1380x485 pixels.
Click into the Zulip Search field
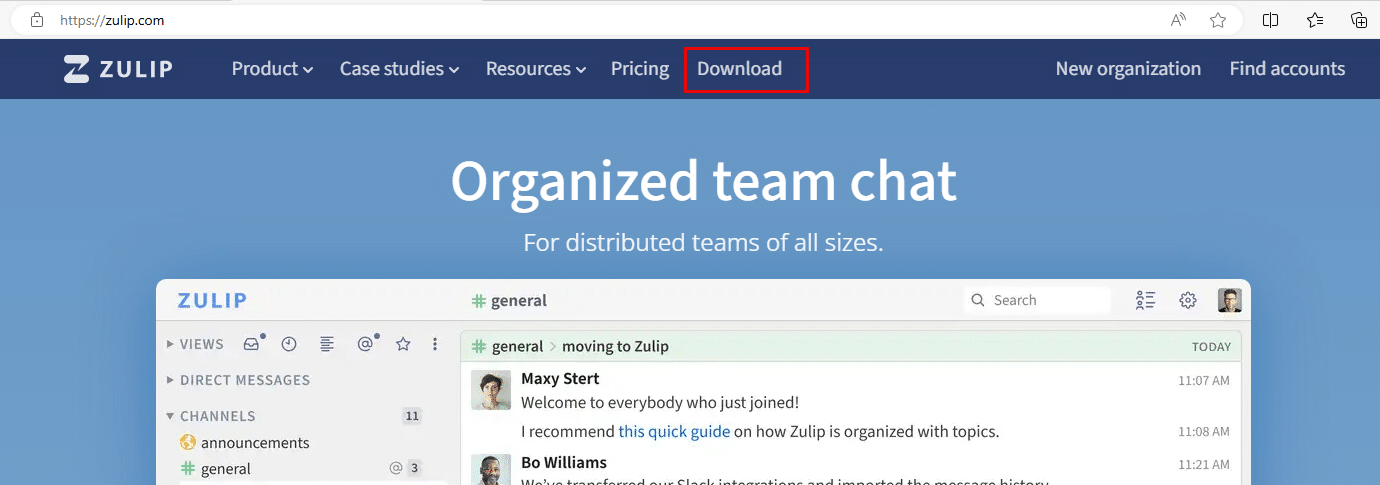coord(1045,300)
